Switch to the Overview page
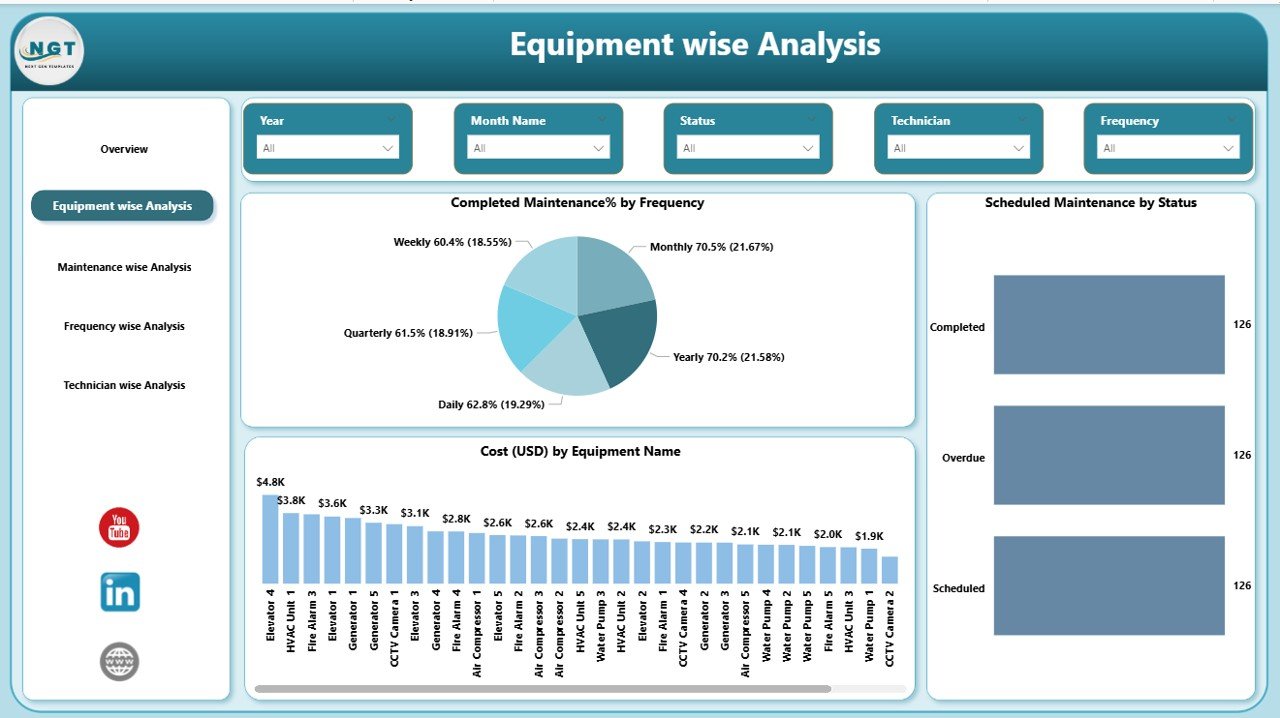 [124, 148]
